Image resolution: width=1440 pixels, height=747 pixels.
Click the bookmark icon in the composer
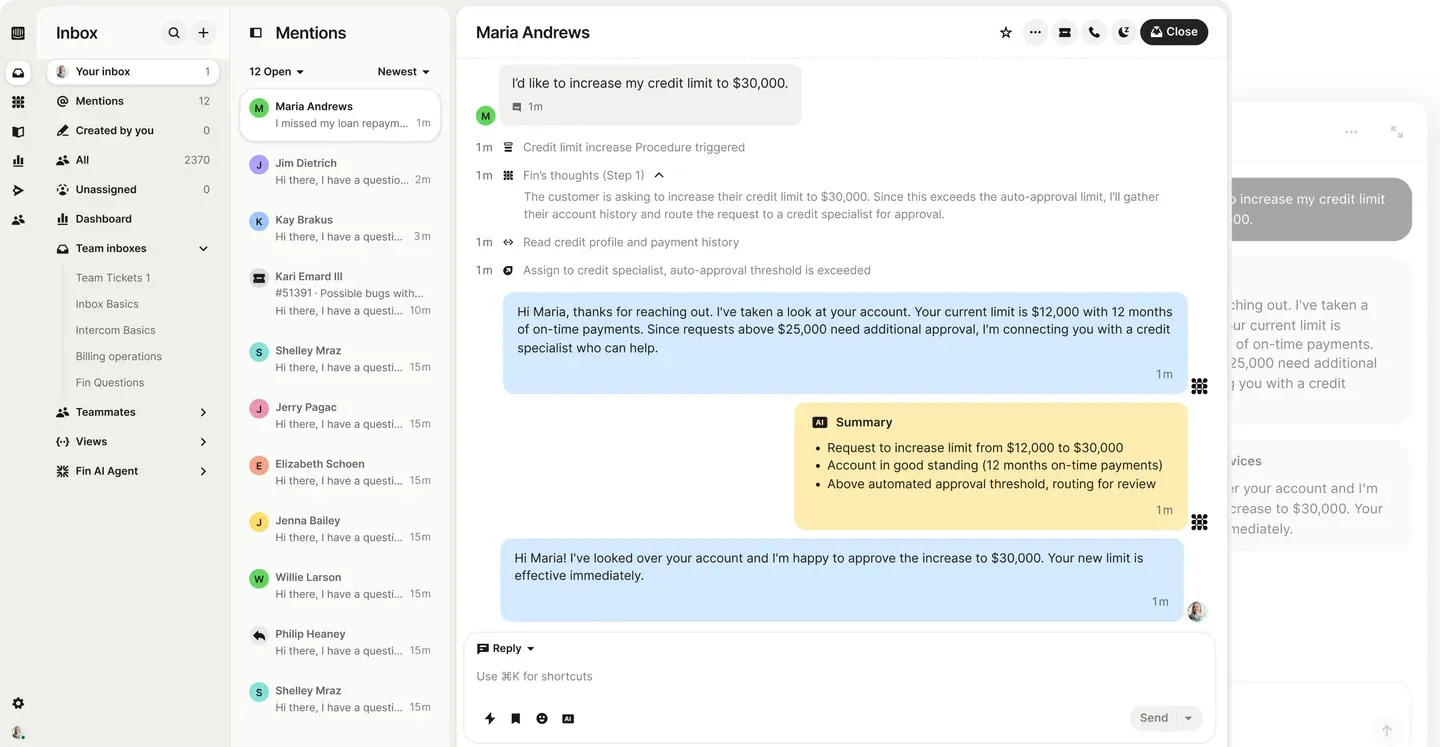[x=516, y=718]
